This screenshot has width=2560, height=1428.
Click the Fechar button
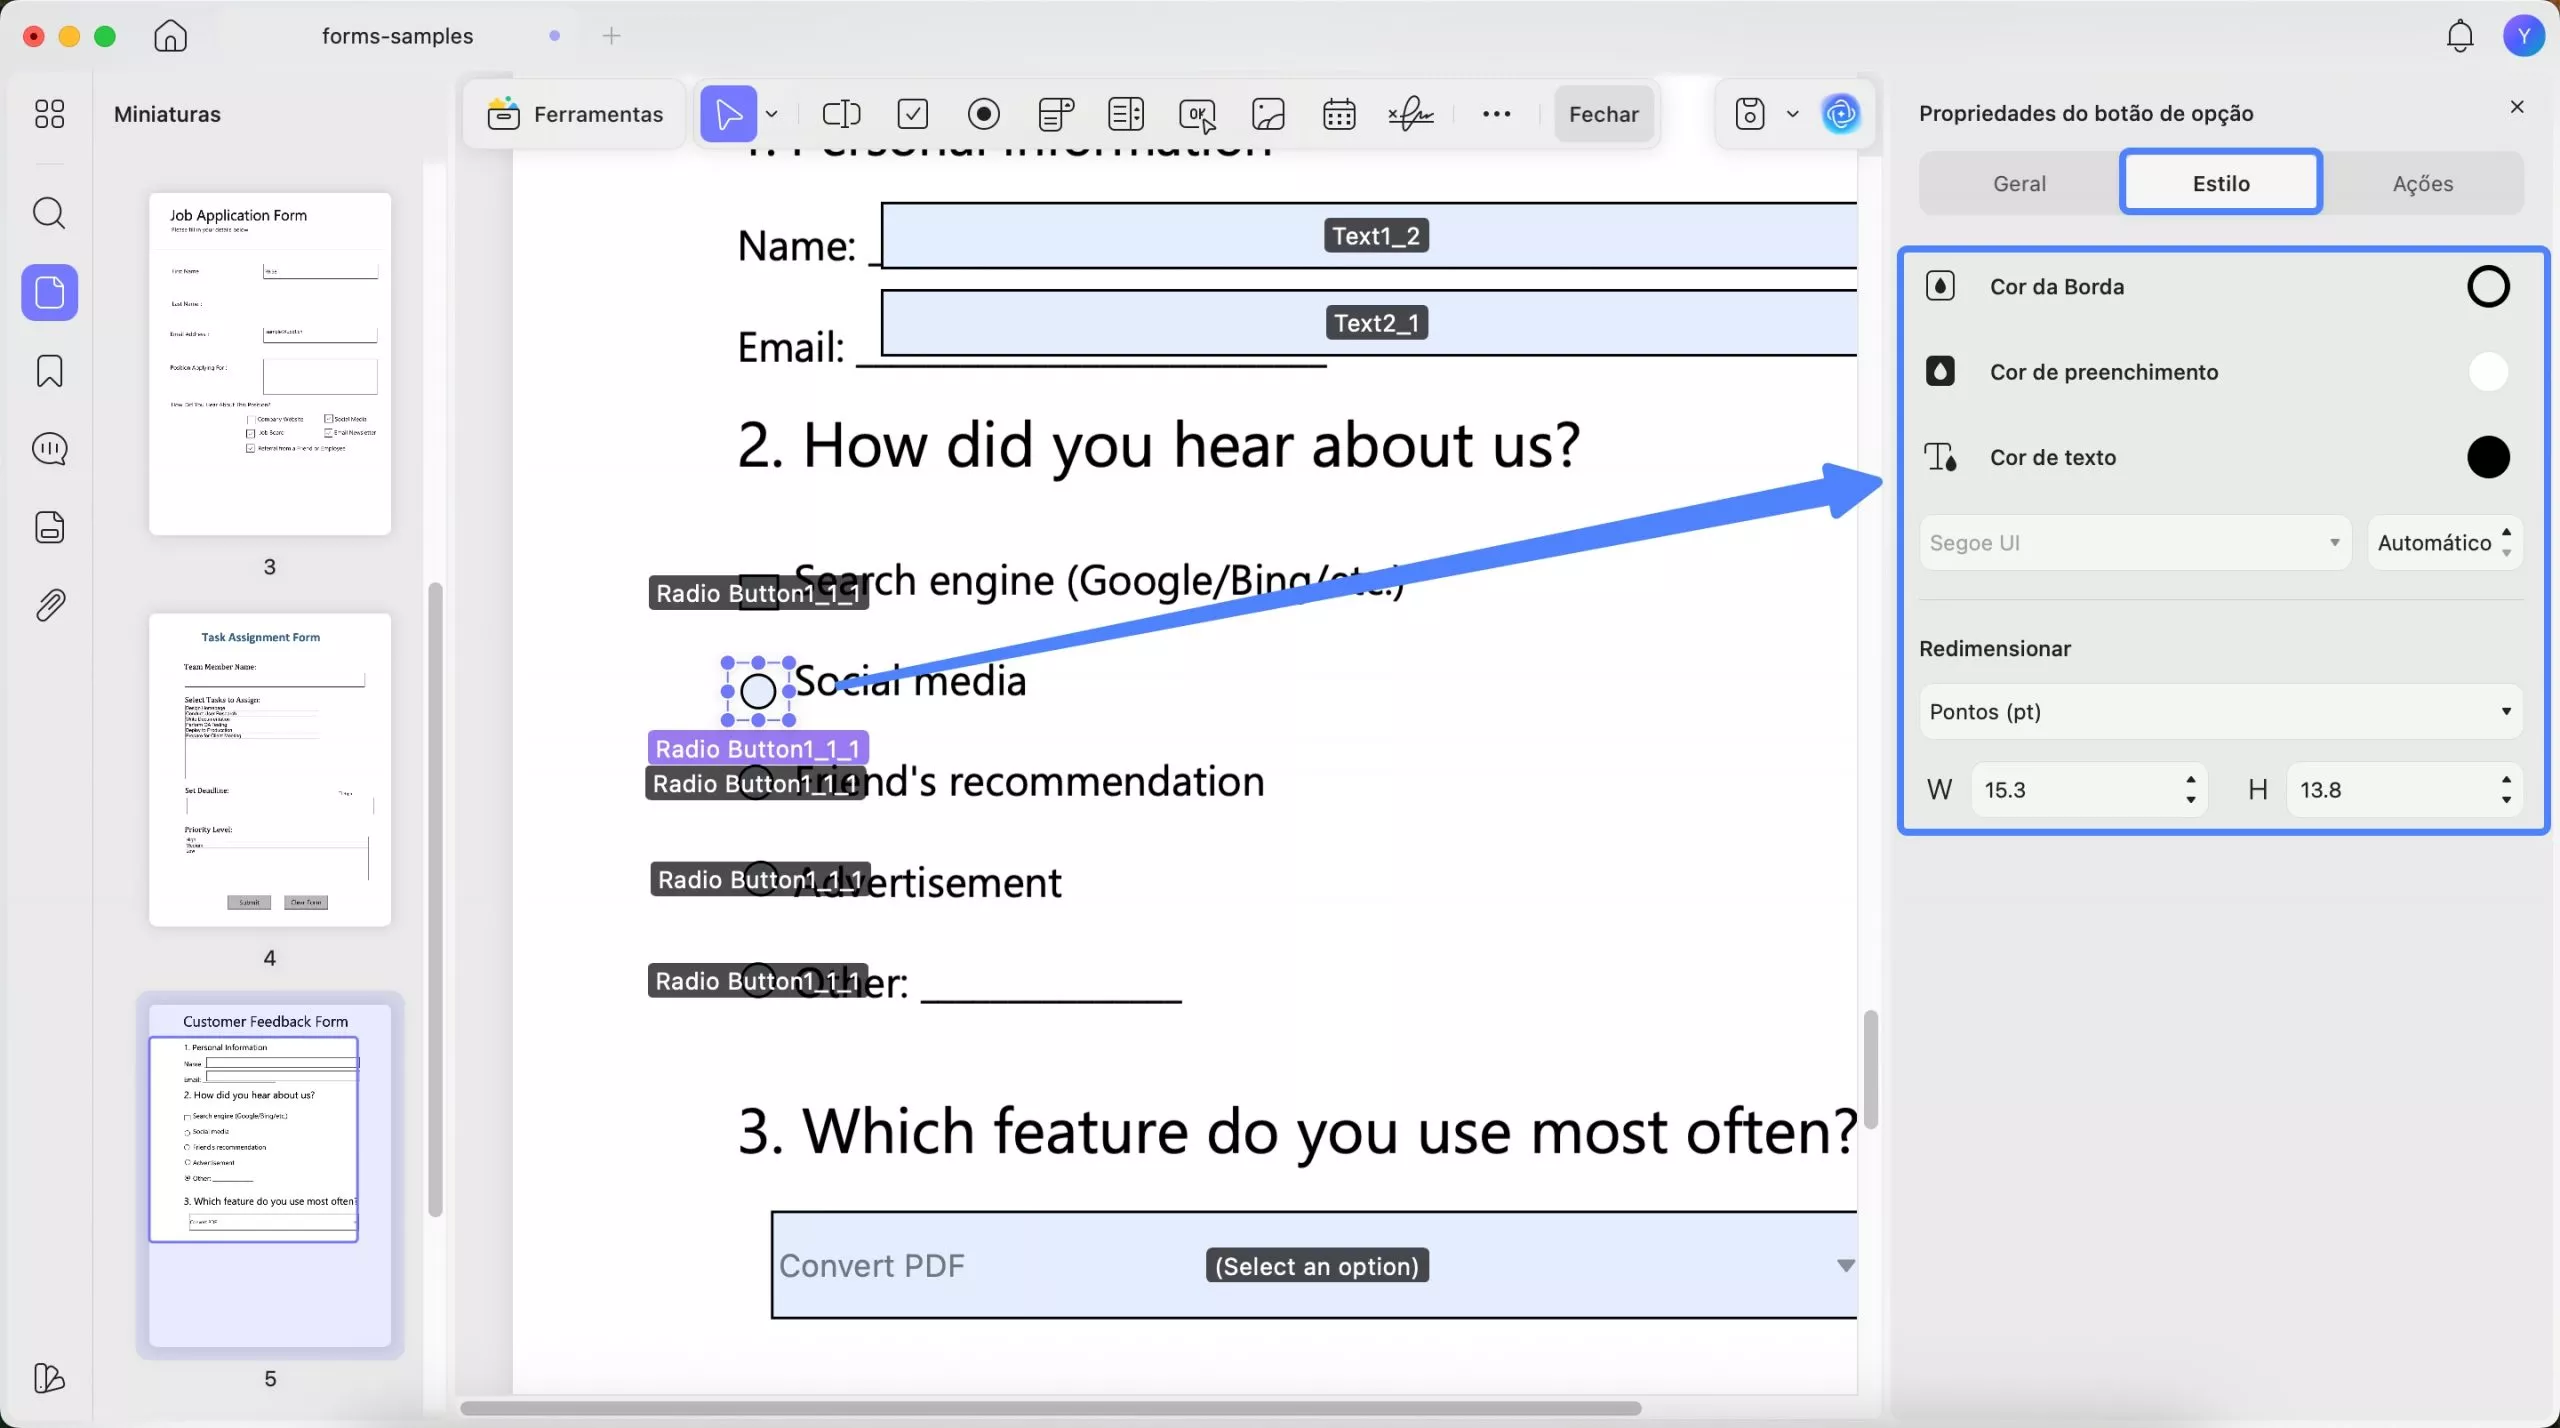click(x=1604, y=114)
